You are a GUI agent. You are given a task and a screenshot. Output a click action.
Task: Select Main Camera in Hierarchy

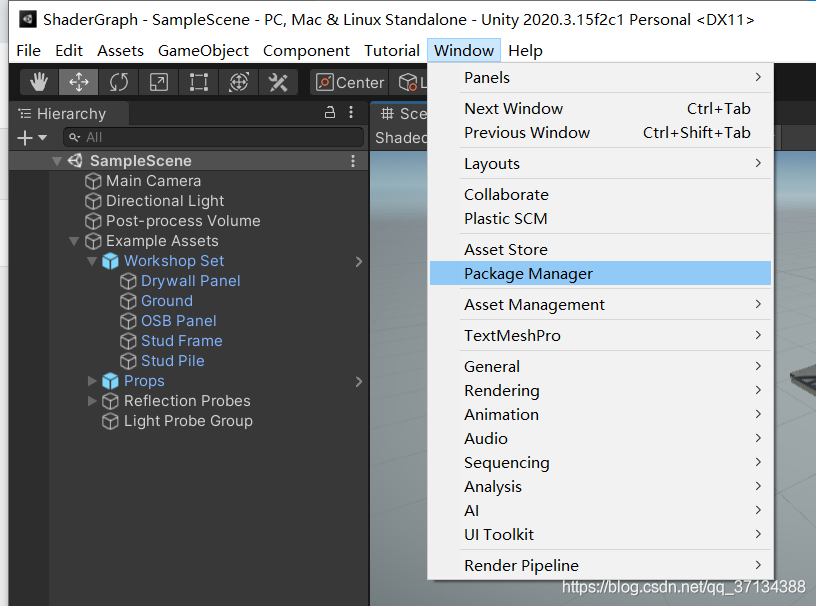point(154,181)
